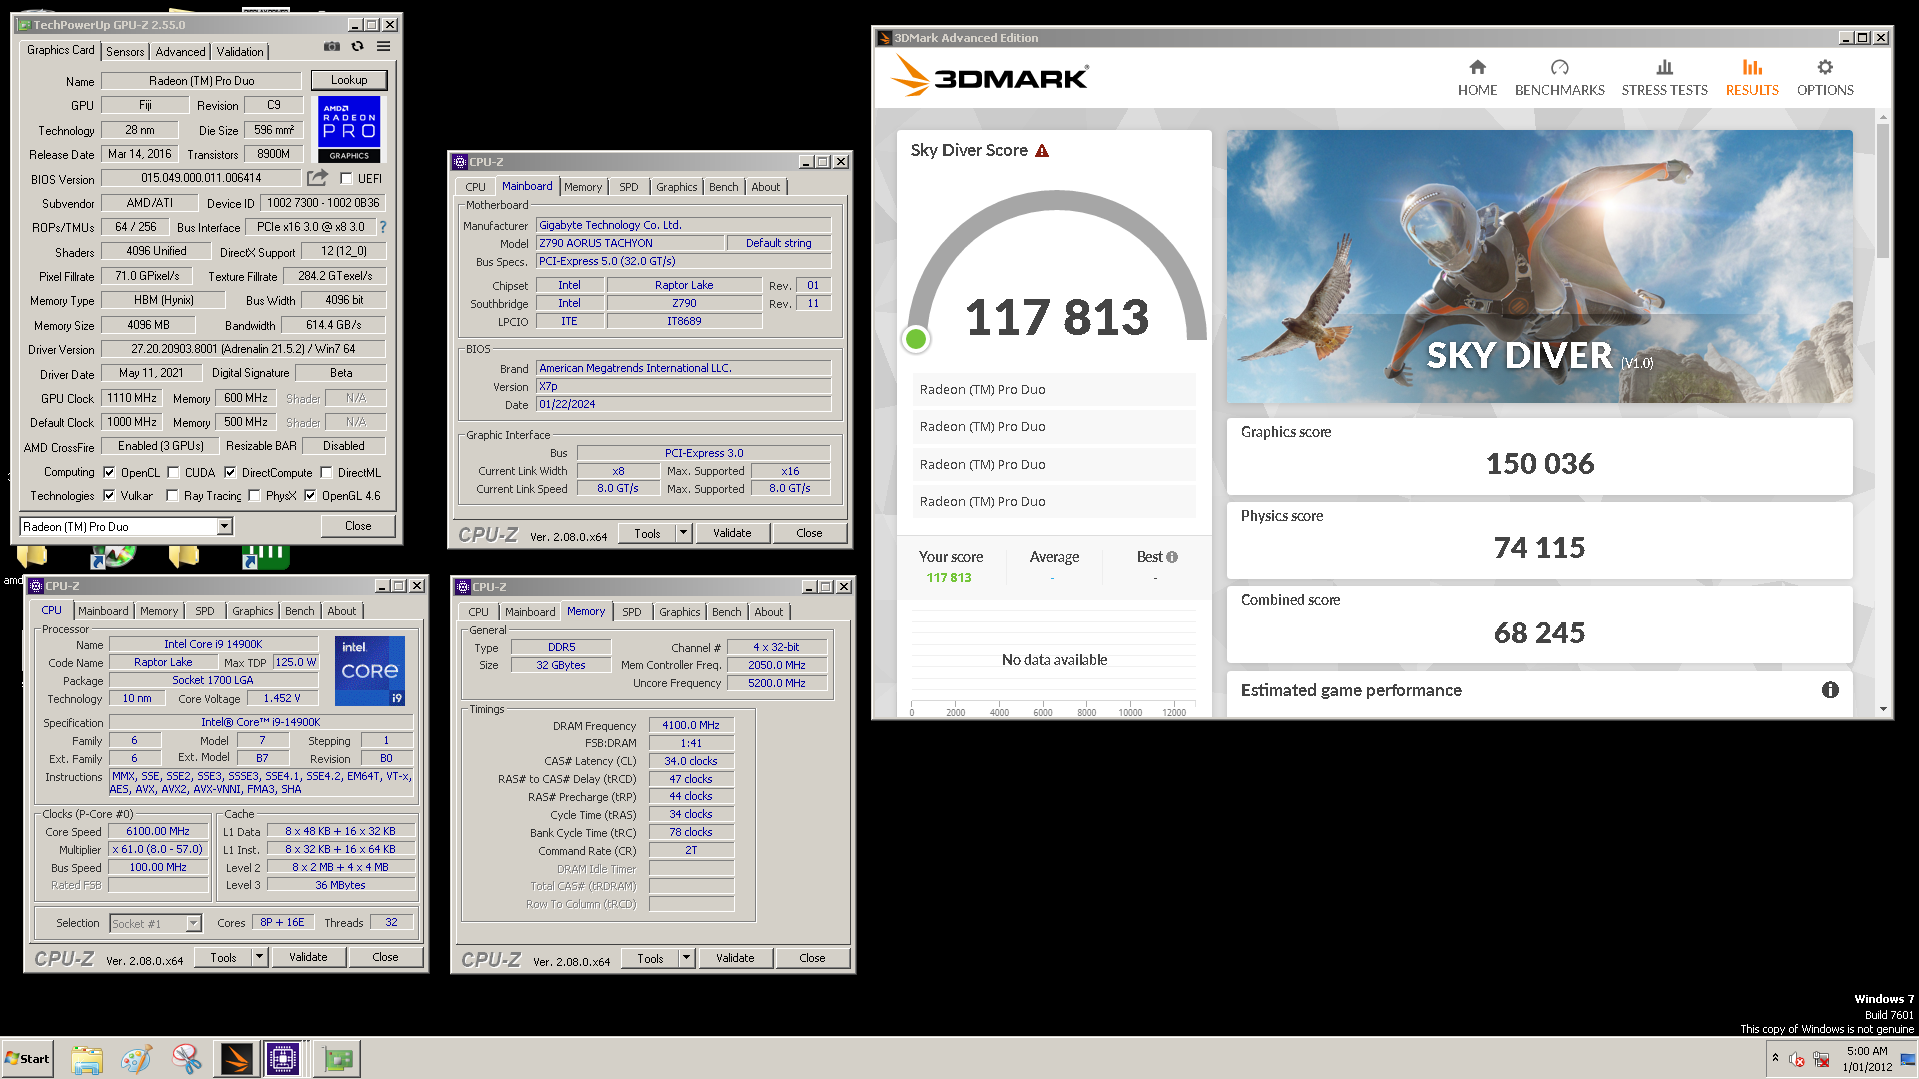Viewport: 1919px width, 1079px height.
Task: Open the Windows Start menu
Action: pyautogui.click(x=28, y=1059)
